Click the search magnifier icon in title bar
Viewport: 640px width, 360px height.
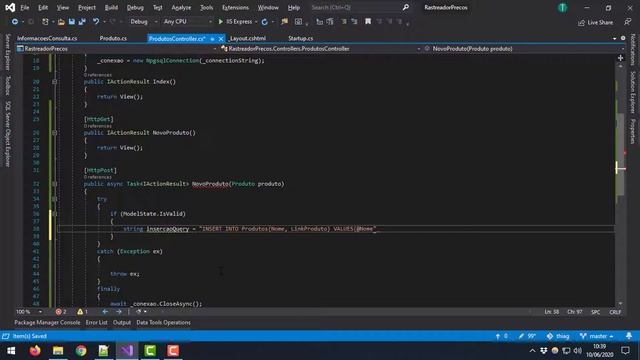pyautogui.click(x=406, y=7)
